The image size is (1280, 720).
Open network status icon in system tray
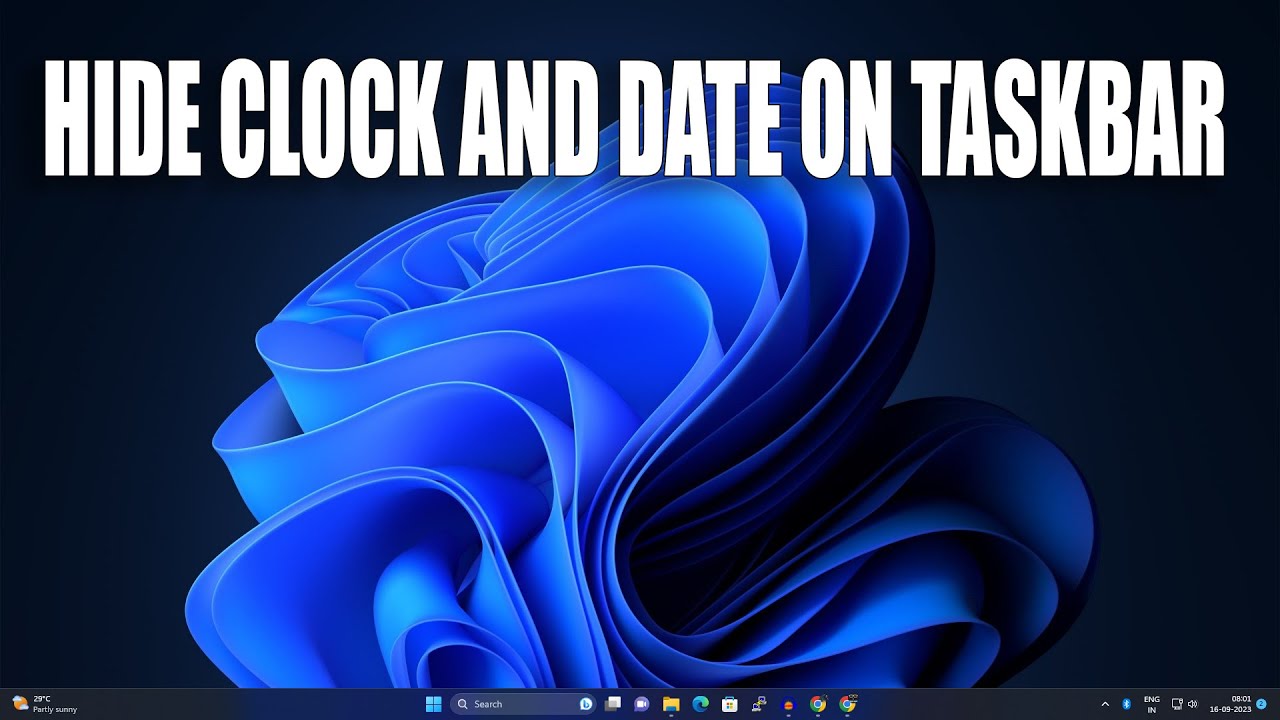(x=1177, y=704)
